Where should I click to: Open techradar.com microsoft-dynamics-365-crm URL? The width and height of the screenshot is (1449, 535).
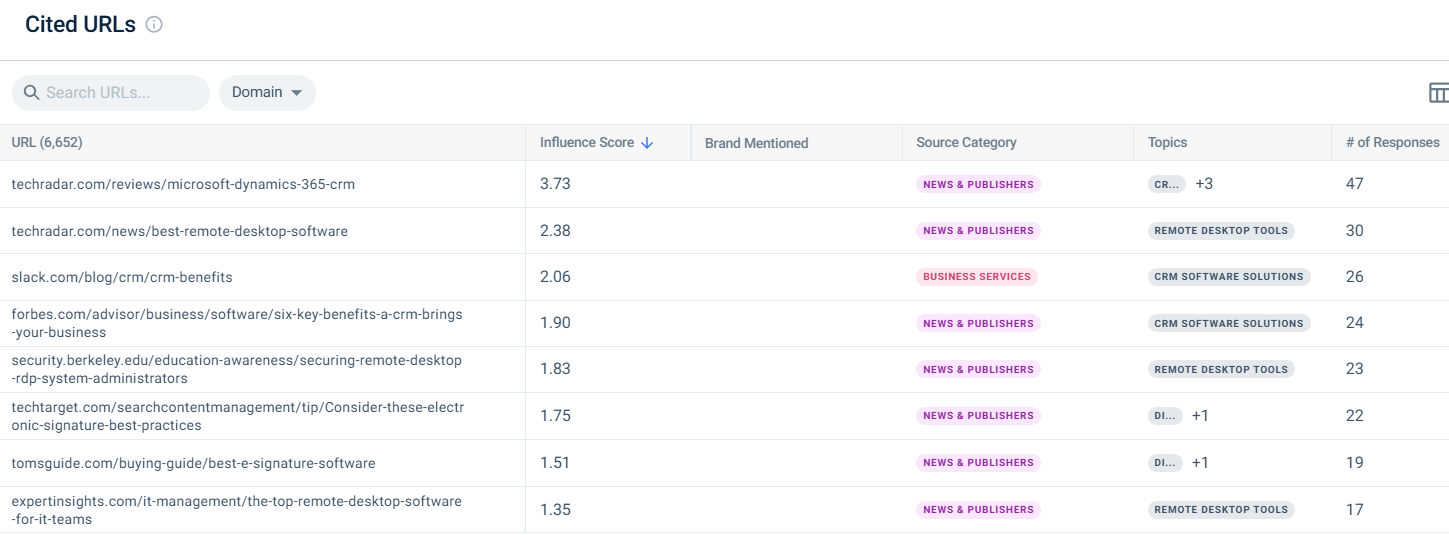pyautogui.click(x=183, y=184)
